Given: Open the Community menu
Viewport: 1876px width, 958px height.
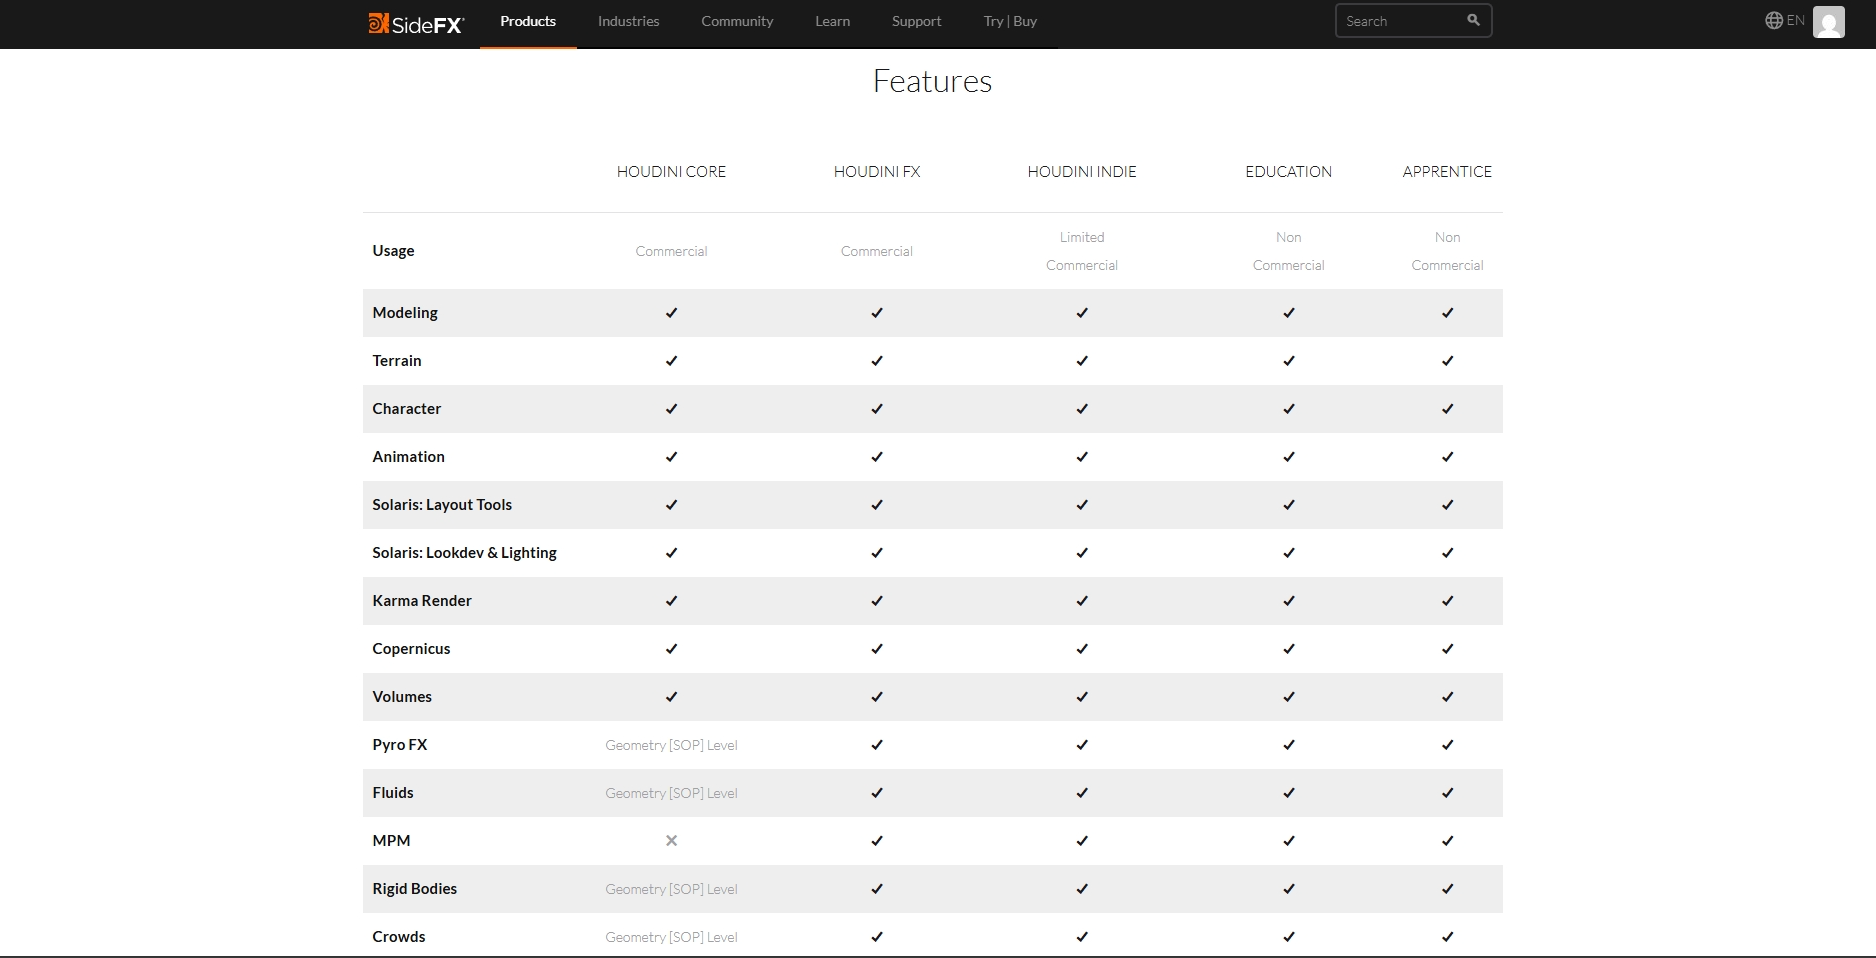Looking at the screenshot, I should coord(737,21).
